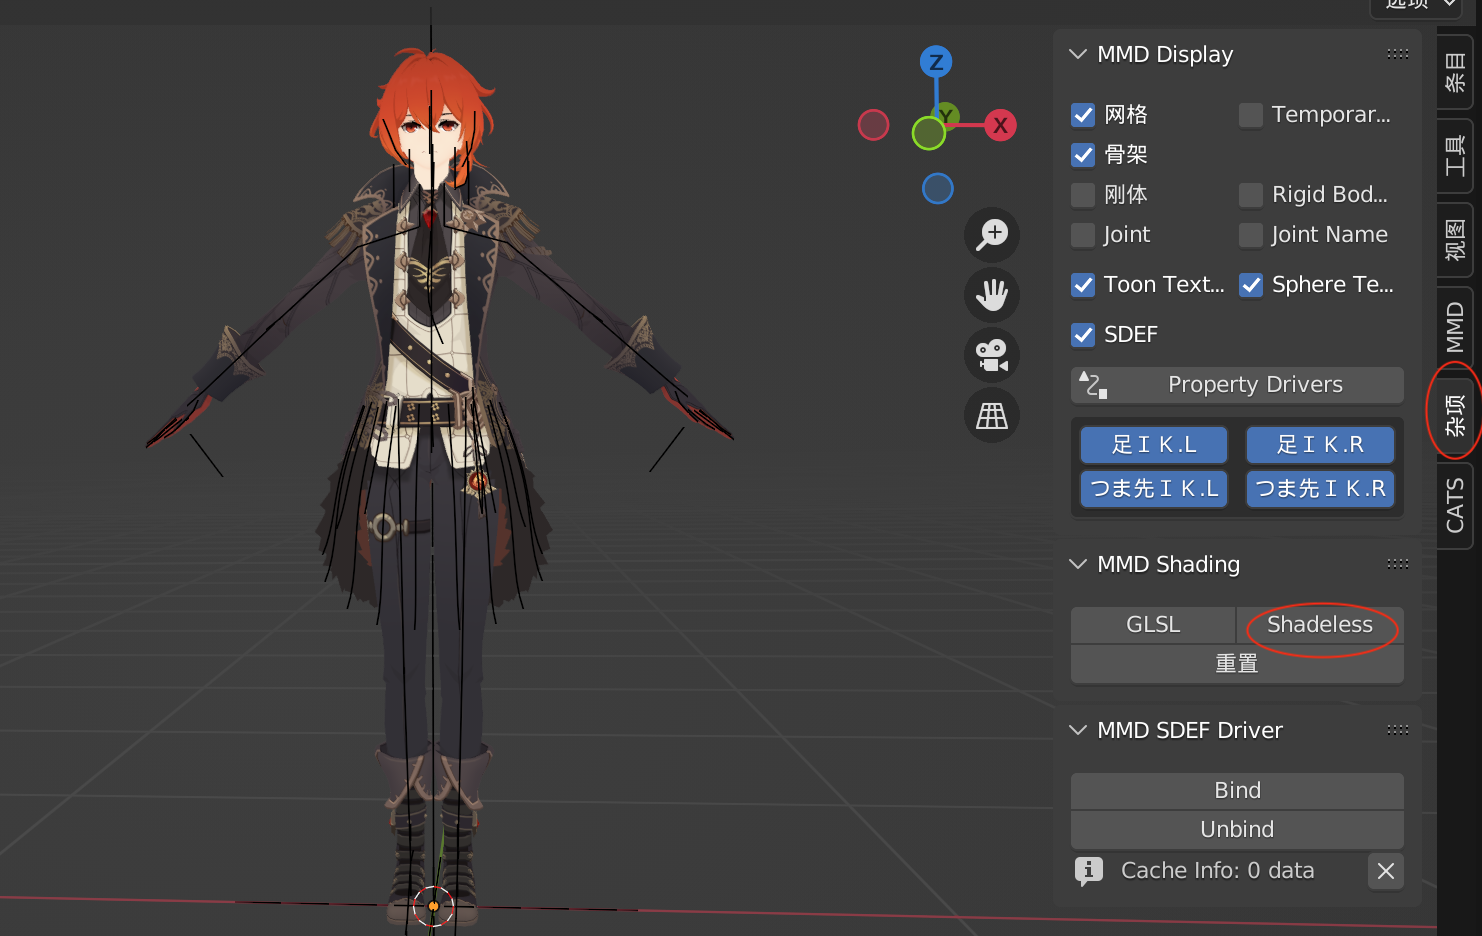This screenshot has height=936, width=1482.
Task: Toggle camera view icon
Action: [992, 355]
